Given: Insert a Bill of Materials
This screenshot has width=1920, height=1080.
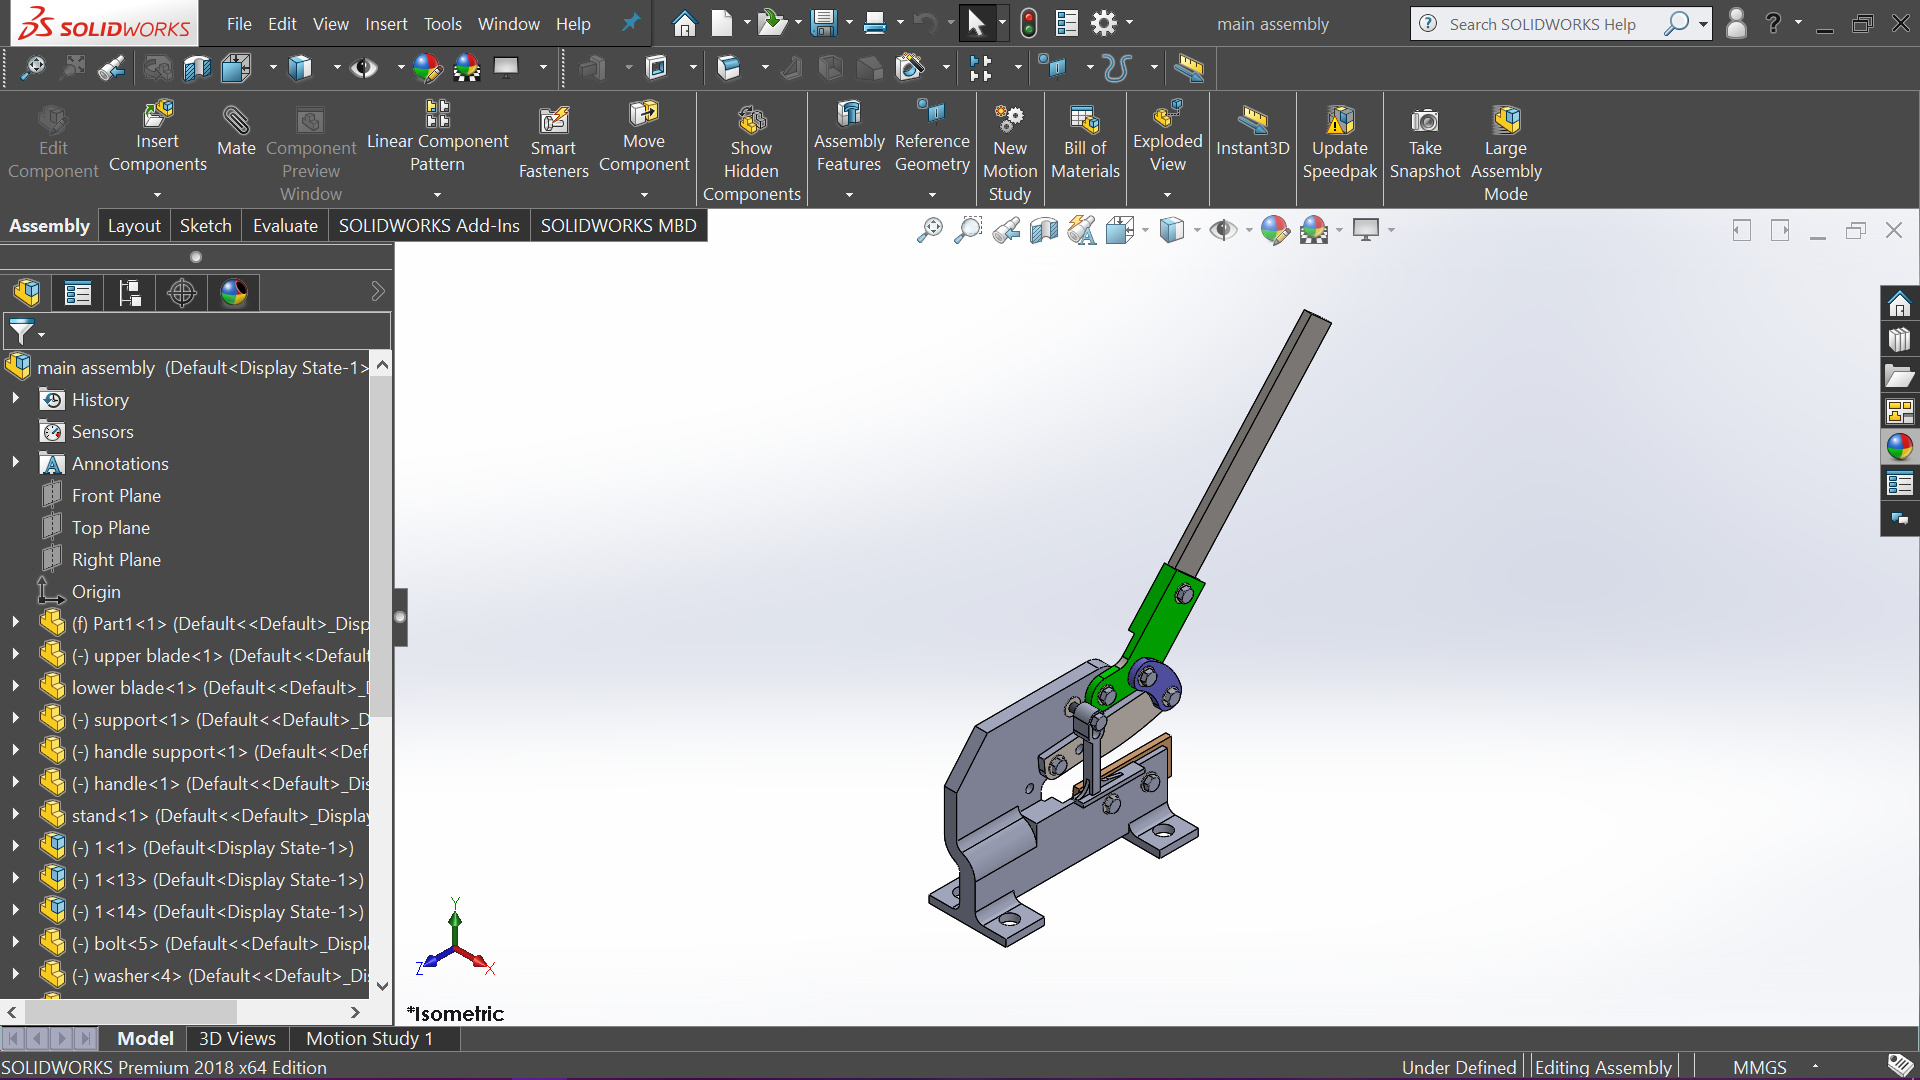Looking at the screenshot, I should (1085, 143).
